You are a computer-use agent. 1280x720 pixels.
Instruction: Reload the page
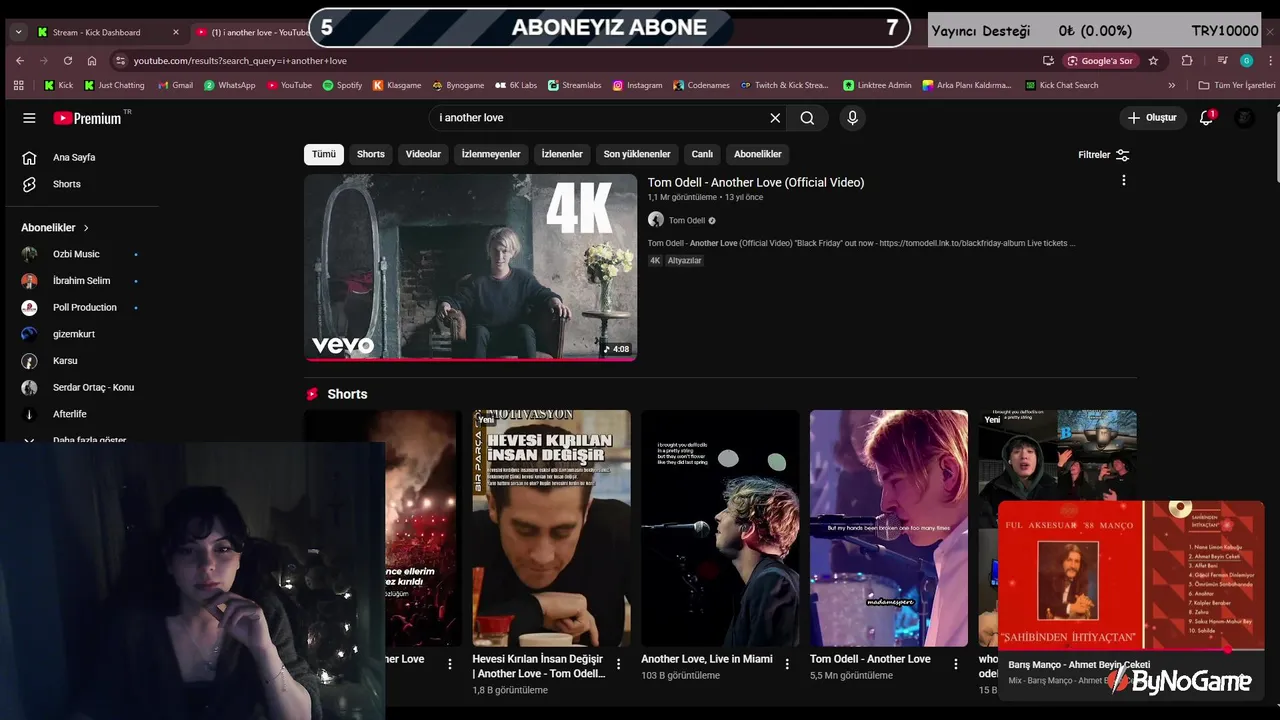point(68,60)
